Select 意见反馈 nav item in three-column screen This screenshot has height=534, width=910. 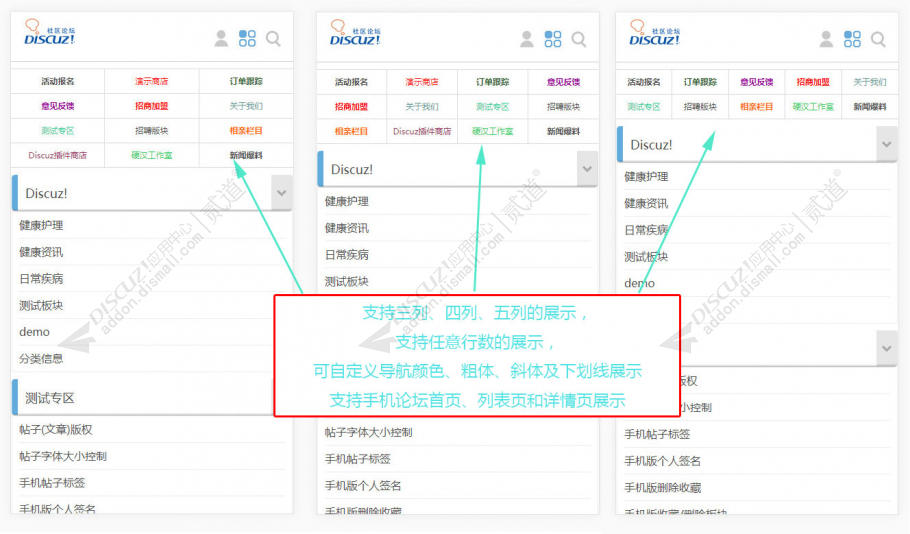pos(57,106)
